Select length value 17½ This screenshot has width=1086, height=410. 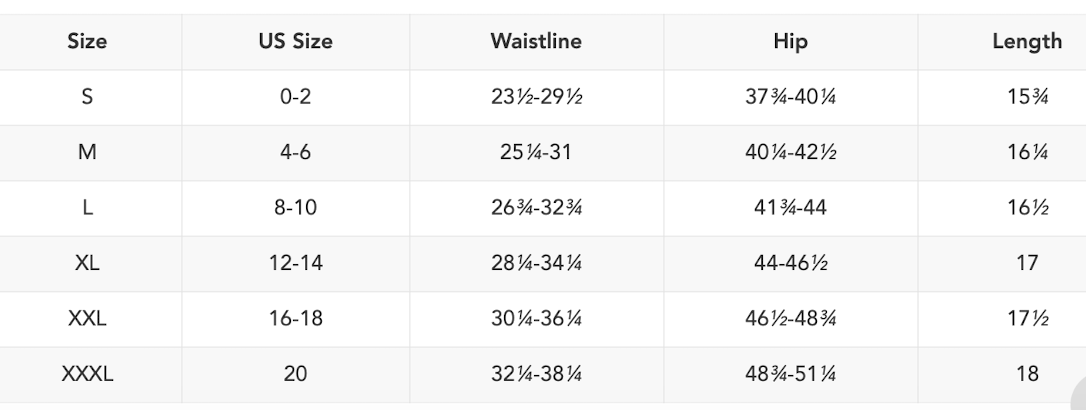[1027, 320]
